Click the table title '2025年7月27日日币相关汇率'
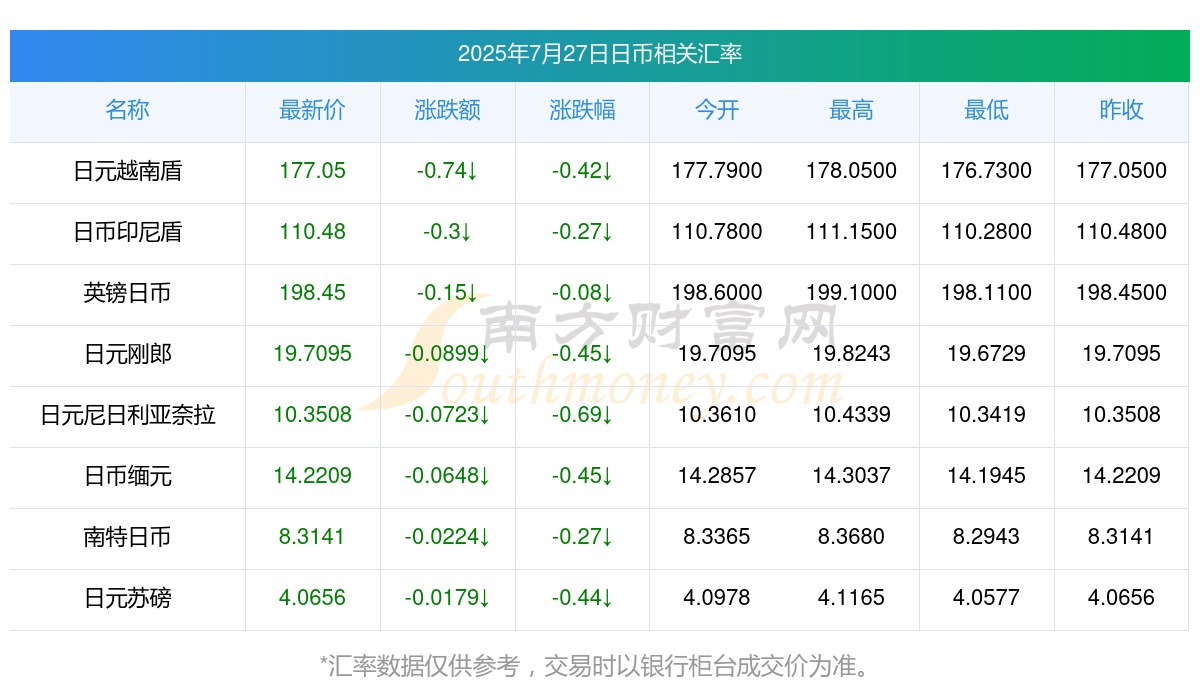1200x698 pixels. pyautogui.click(x=600, y=54)
